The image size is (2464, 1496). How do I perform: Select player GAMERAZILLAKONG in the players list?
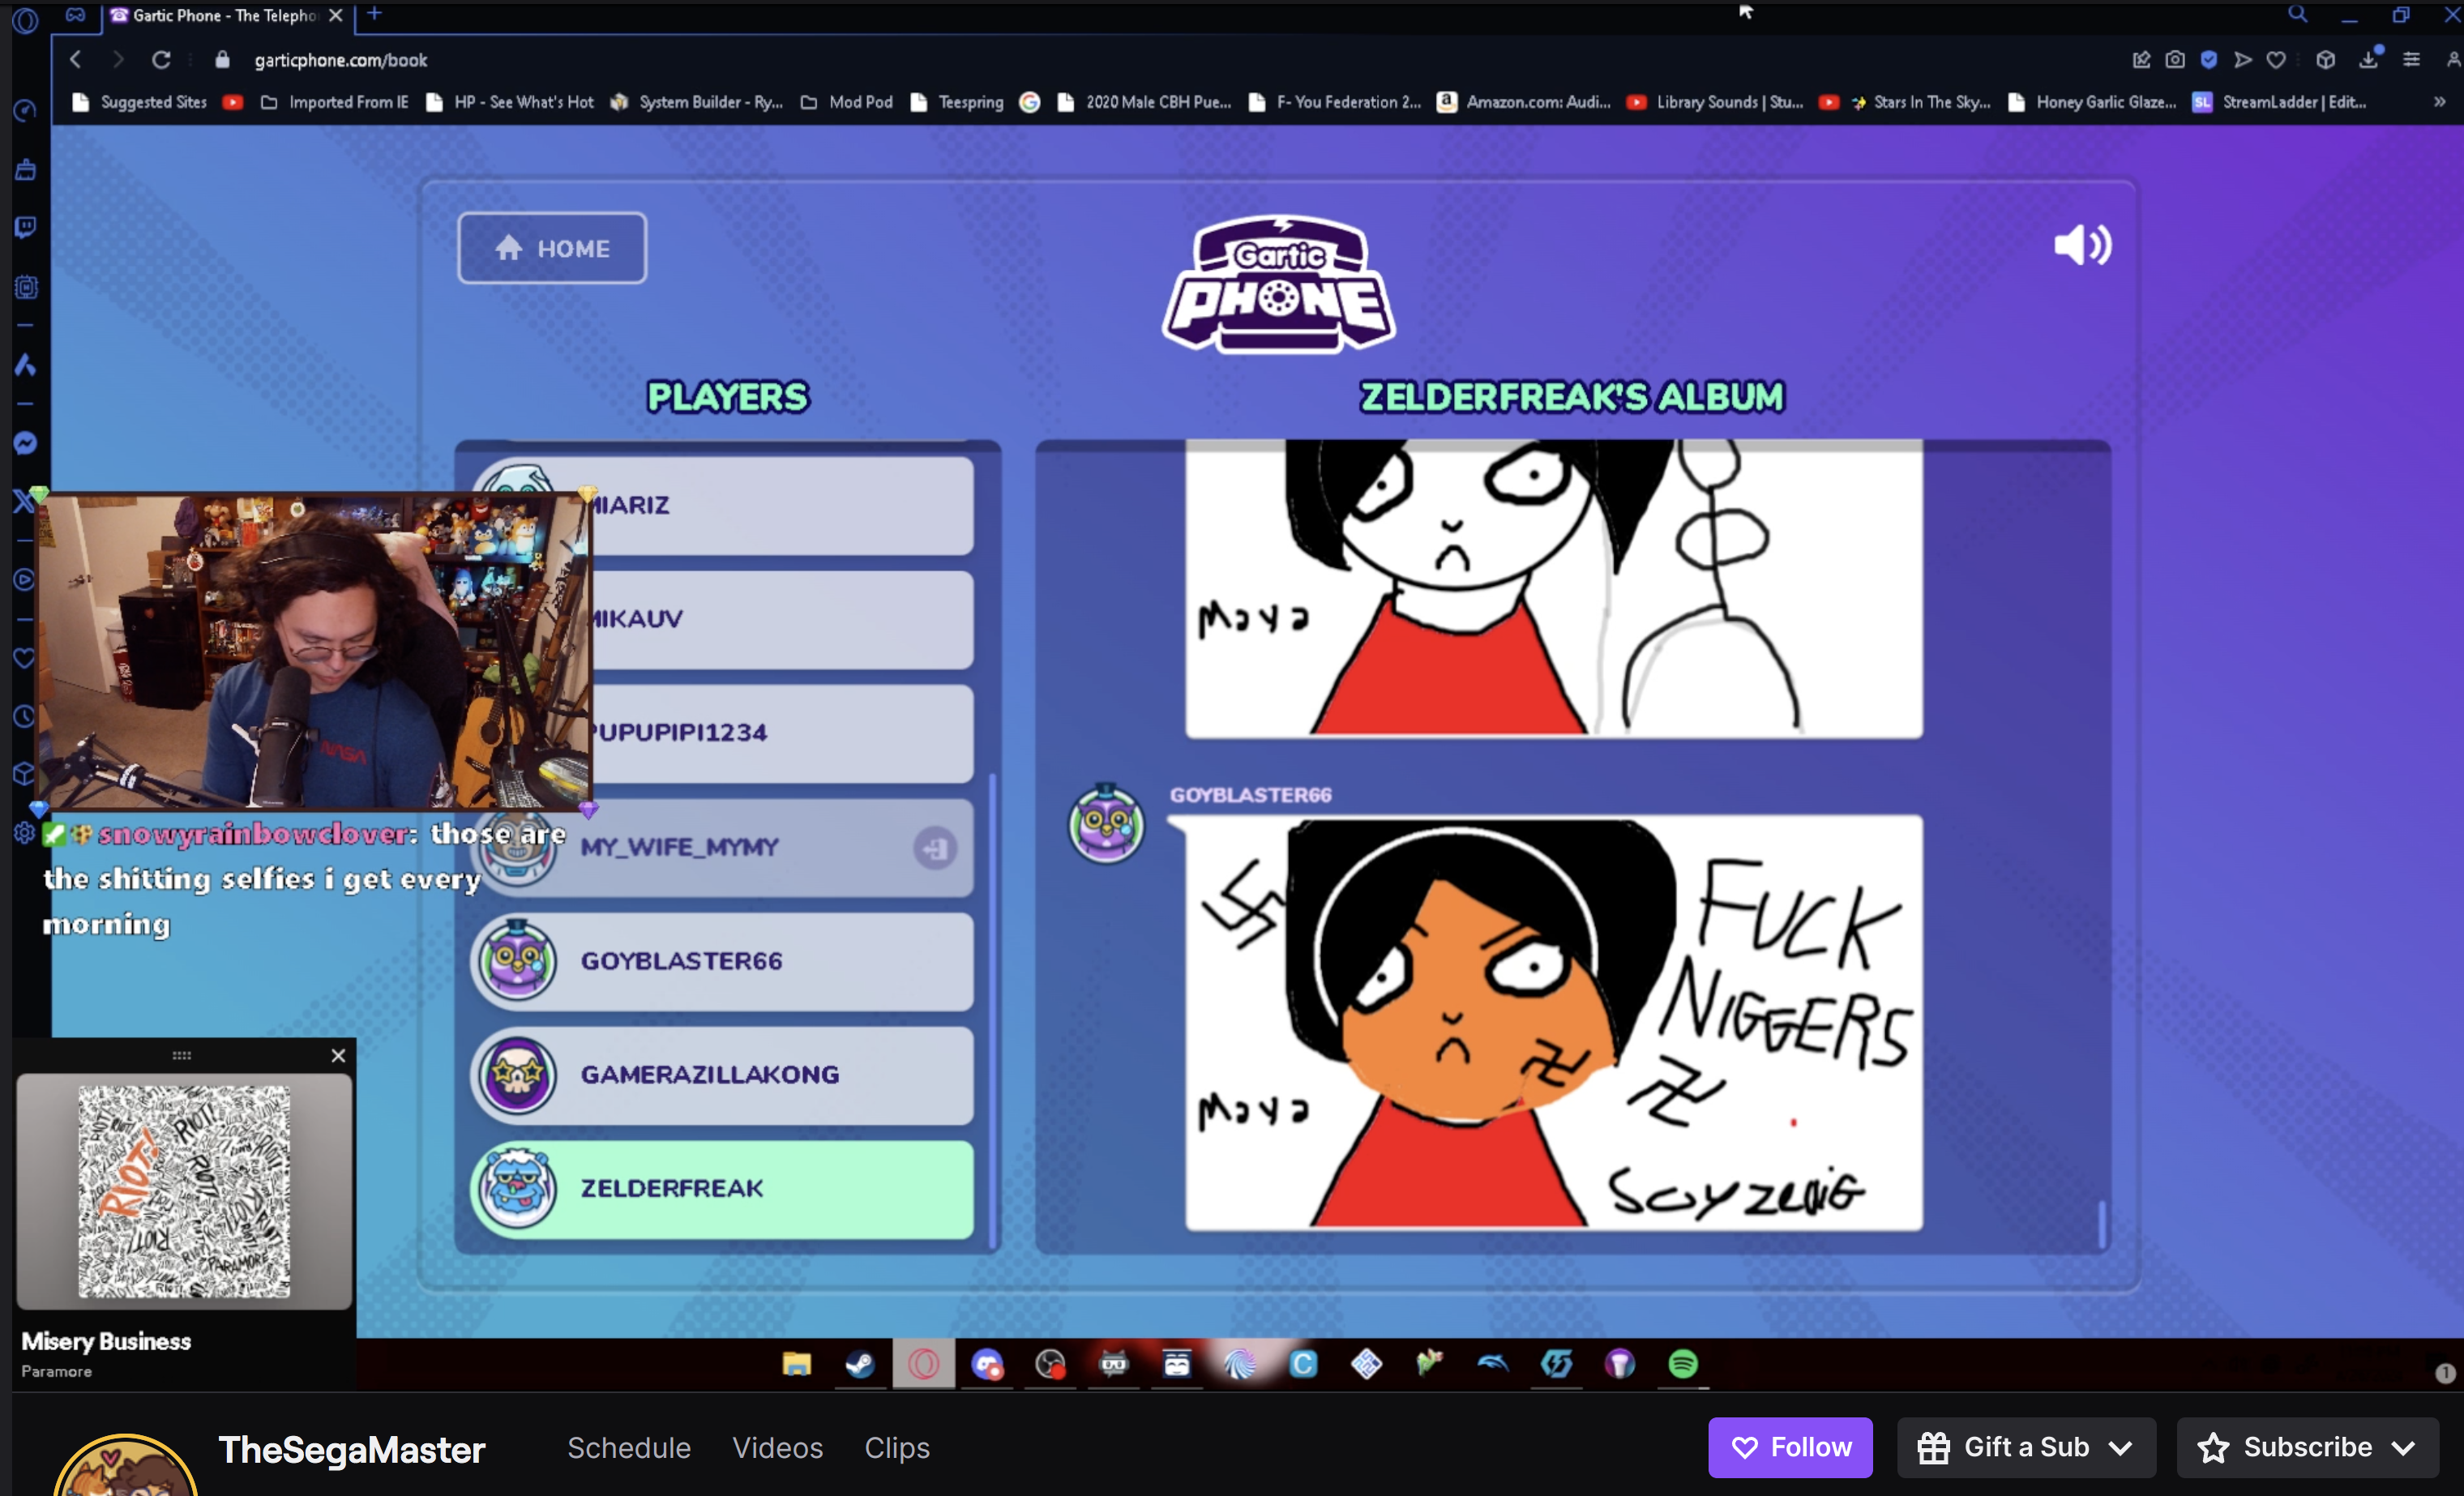click(721, 1075)
